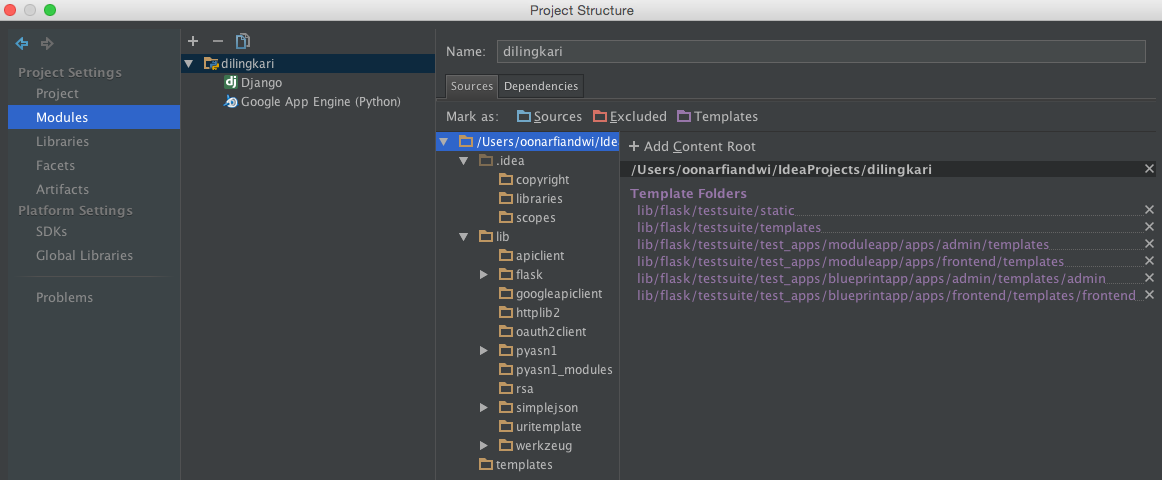This screenshot has height=480, width=1162.
Task: Click the back navigation arrow icon
Action: click(21, 43)
